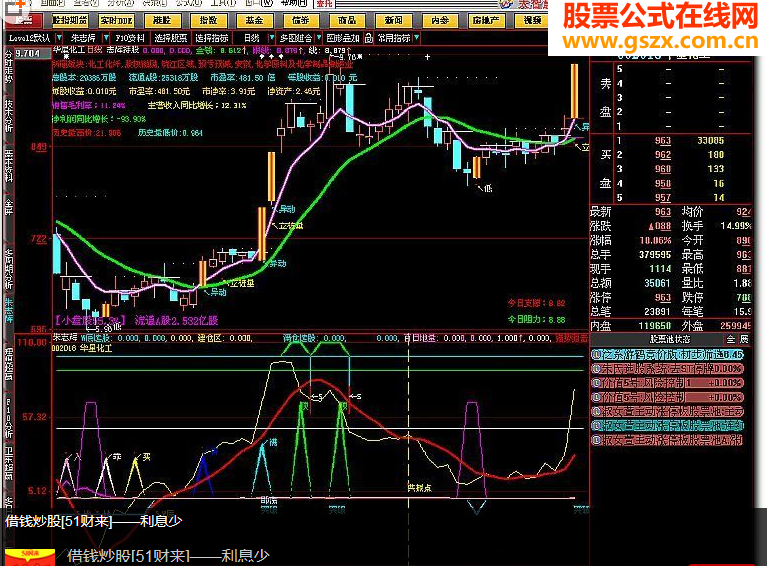This screenshot has height=566, width=770.
Task: Click the red 51财来 logo icon
Action: pos(30,558)
